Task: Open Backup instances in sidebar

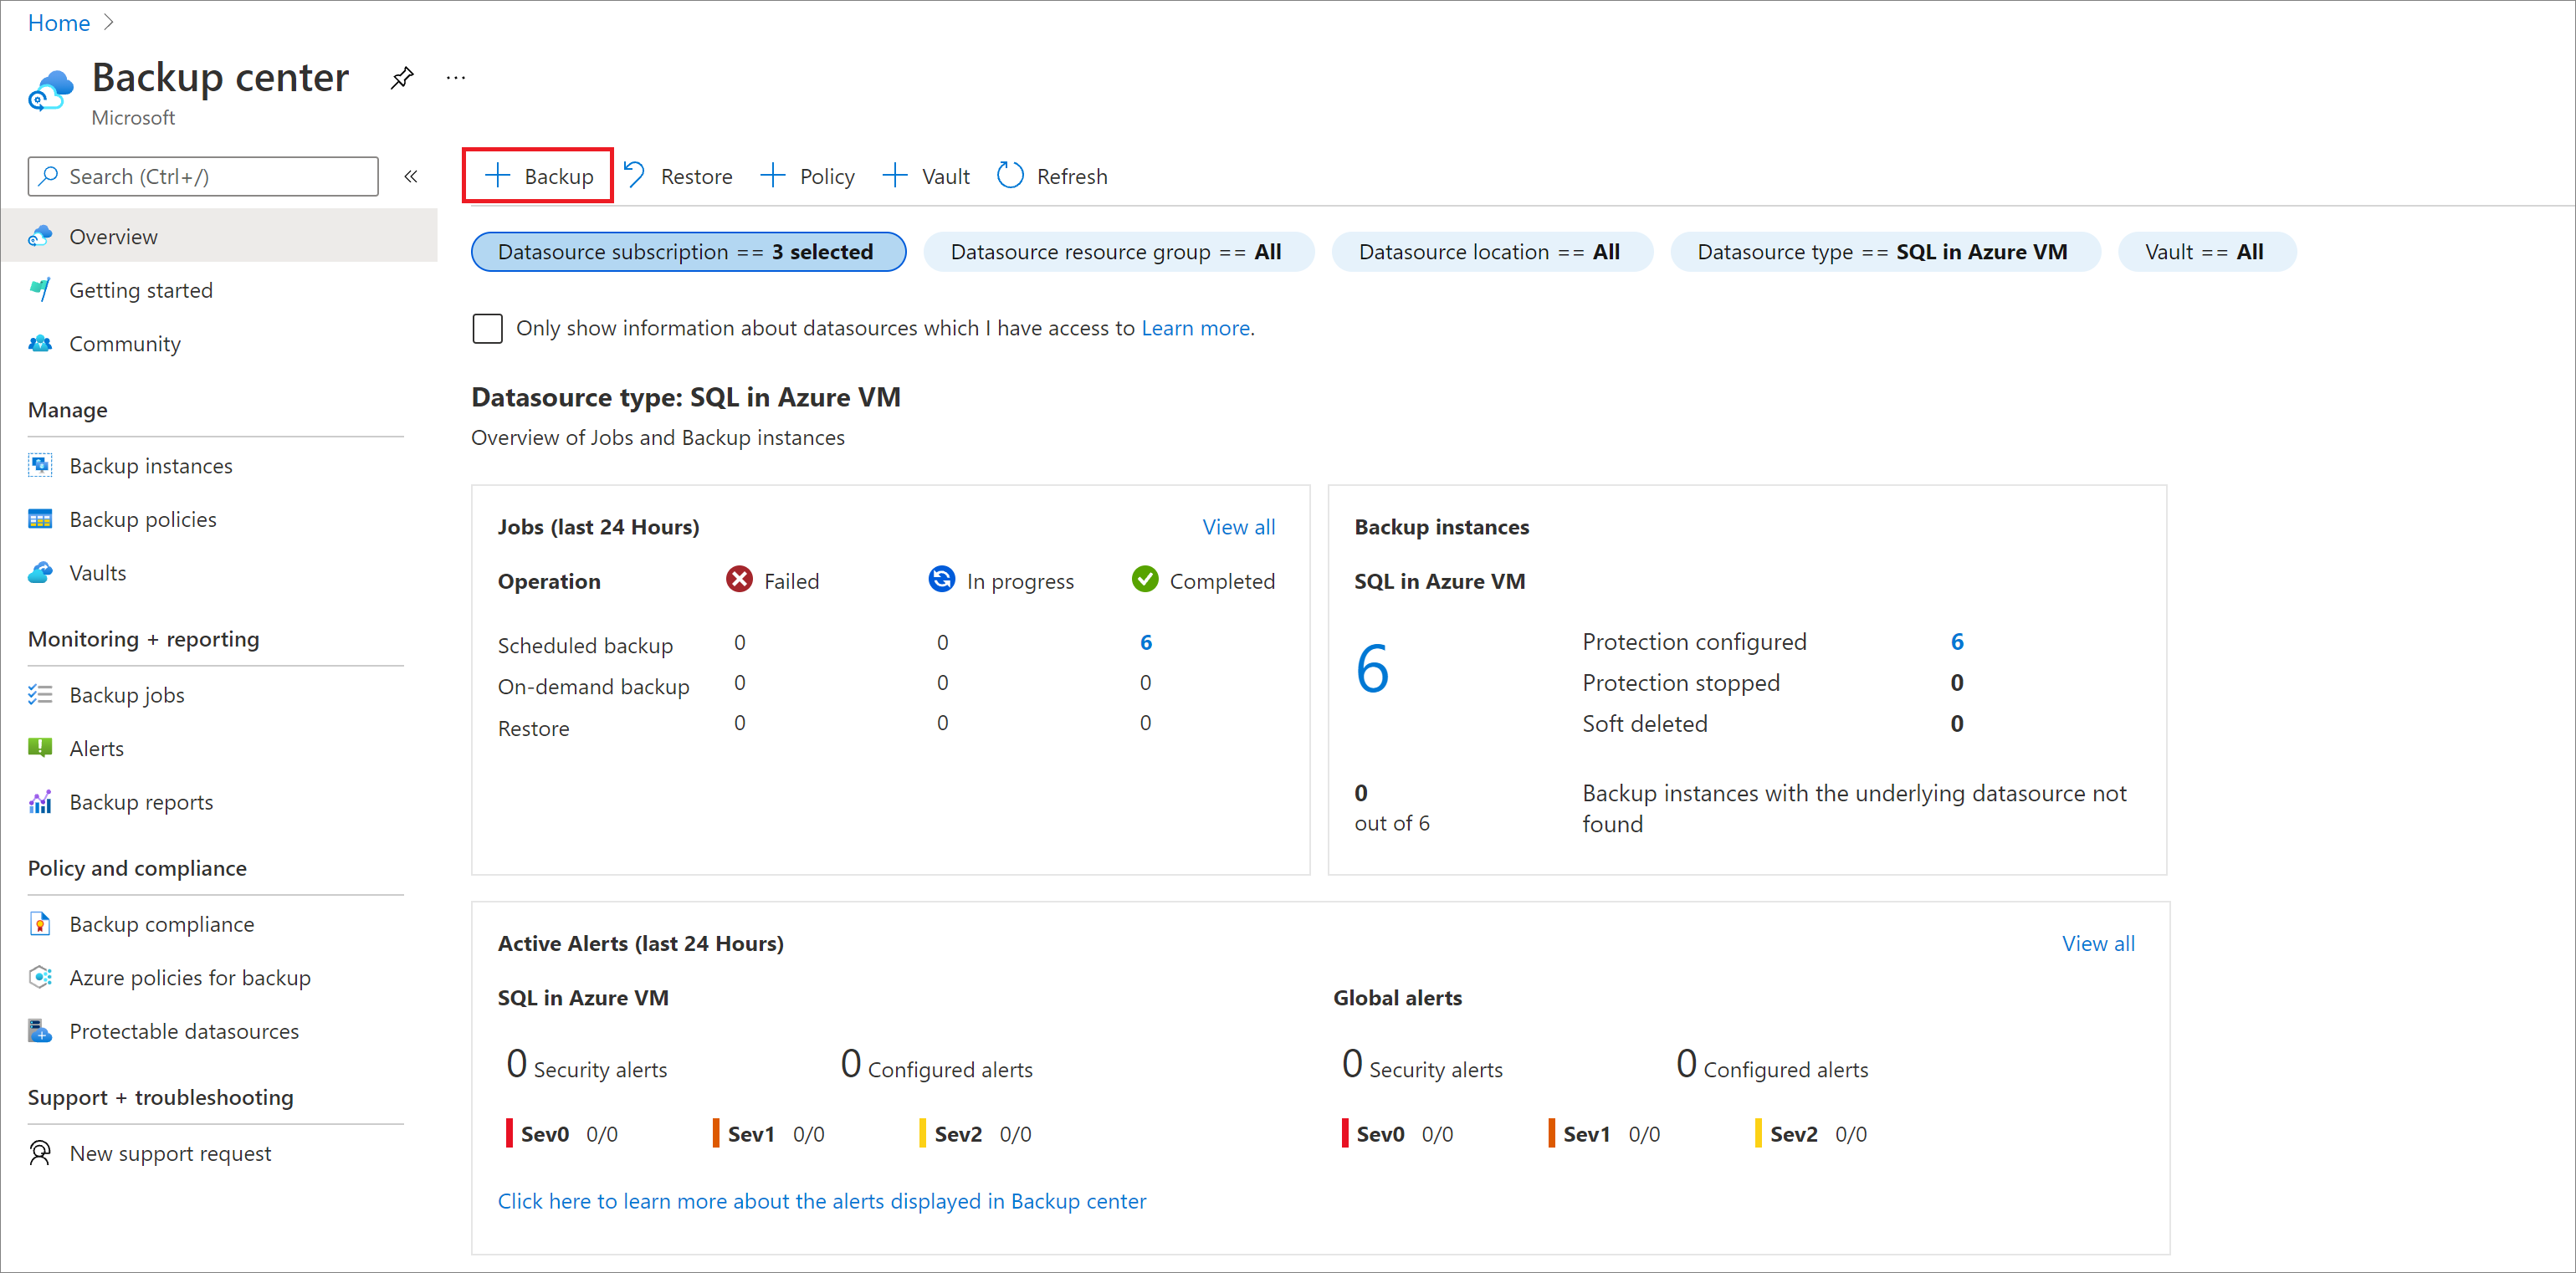Action: pos(151,467)
